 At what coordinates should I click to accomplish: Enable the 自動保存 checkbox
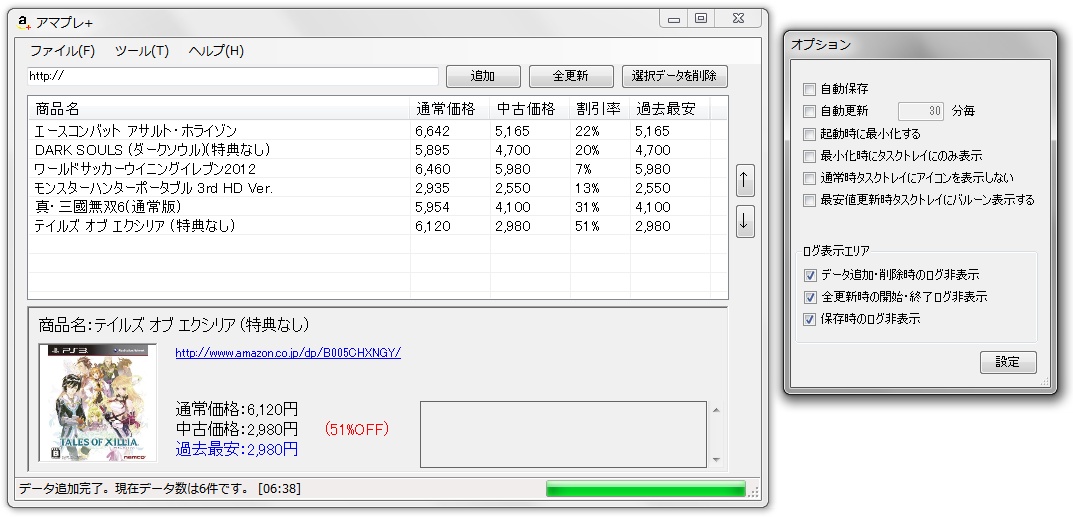click(x=810, y=89)
